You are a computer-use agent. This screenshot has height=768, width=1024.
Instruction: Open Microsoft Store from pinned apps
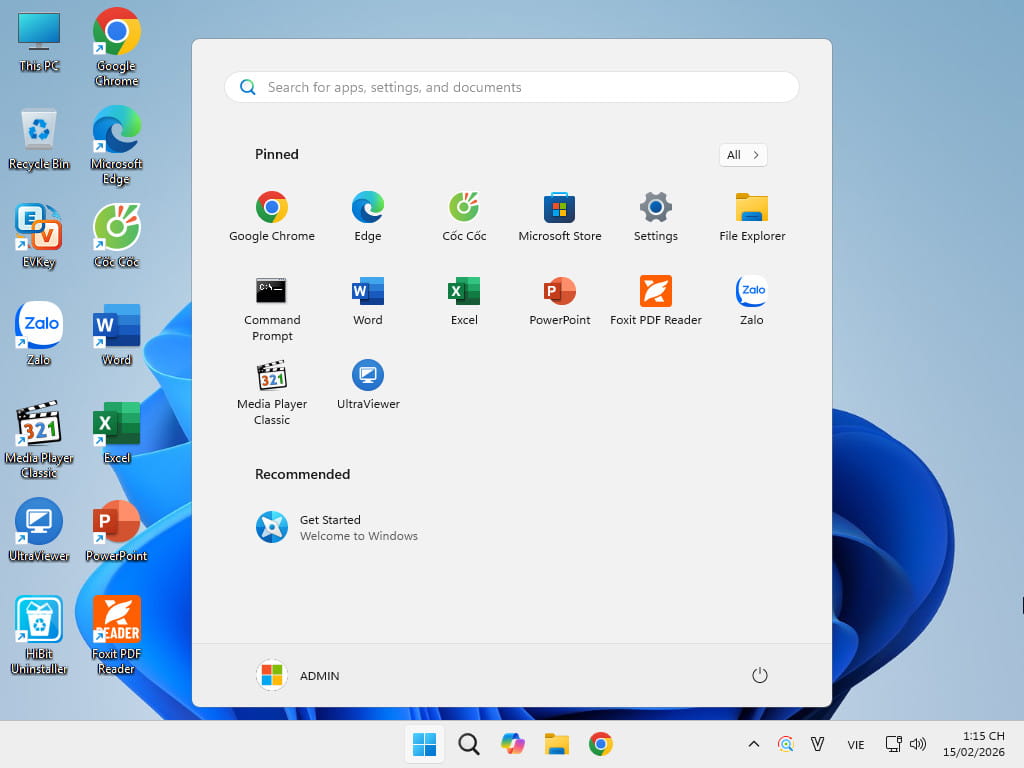560,216
